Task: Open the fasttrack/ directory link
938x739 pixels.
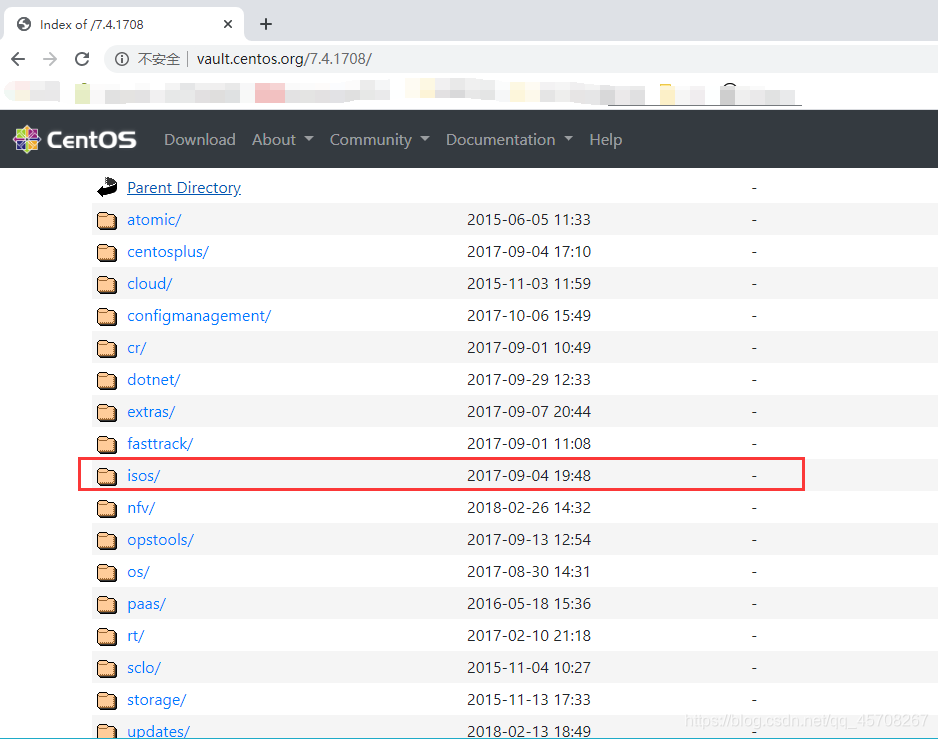Action: (x=160, y=444)
